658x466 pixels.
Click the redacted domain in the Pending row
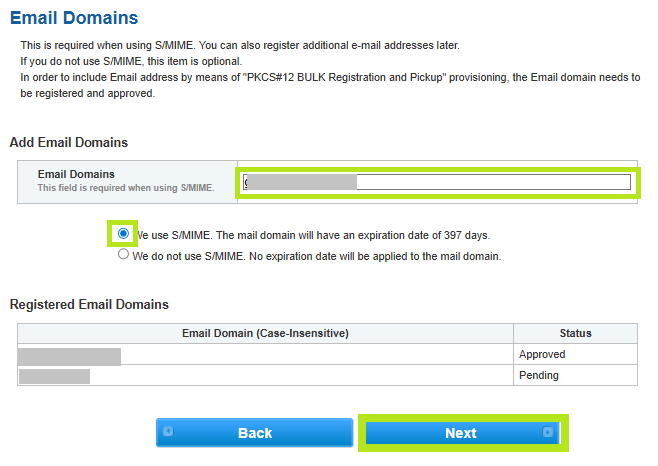pos(54,376)
